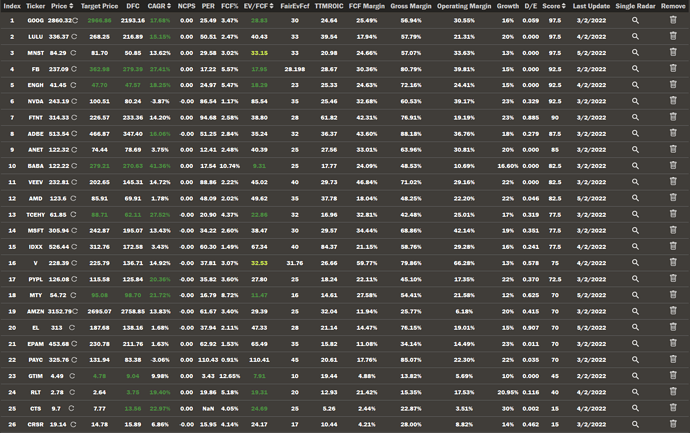Delete GTIM row using trash icon
This screenshot has height=433, width=690.
673,375
